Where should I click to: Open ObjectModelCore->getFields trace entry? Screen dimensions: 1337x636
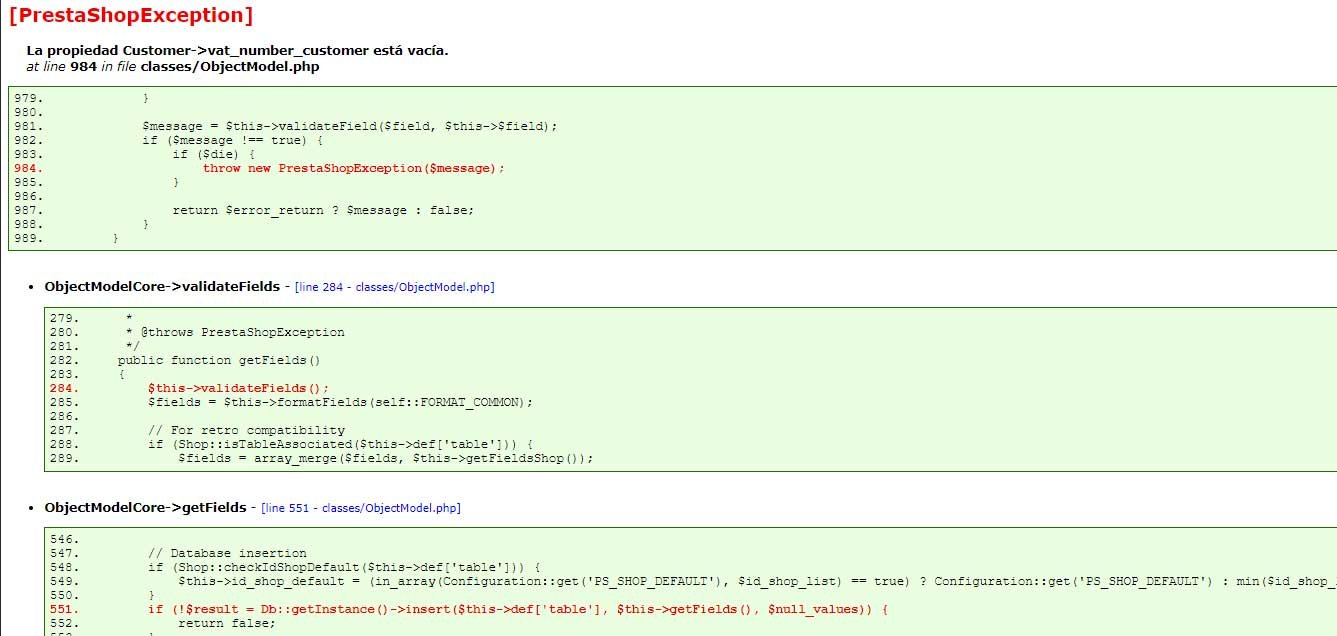(x=145, y=508)
